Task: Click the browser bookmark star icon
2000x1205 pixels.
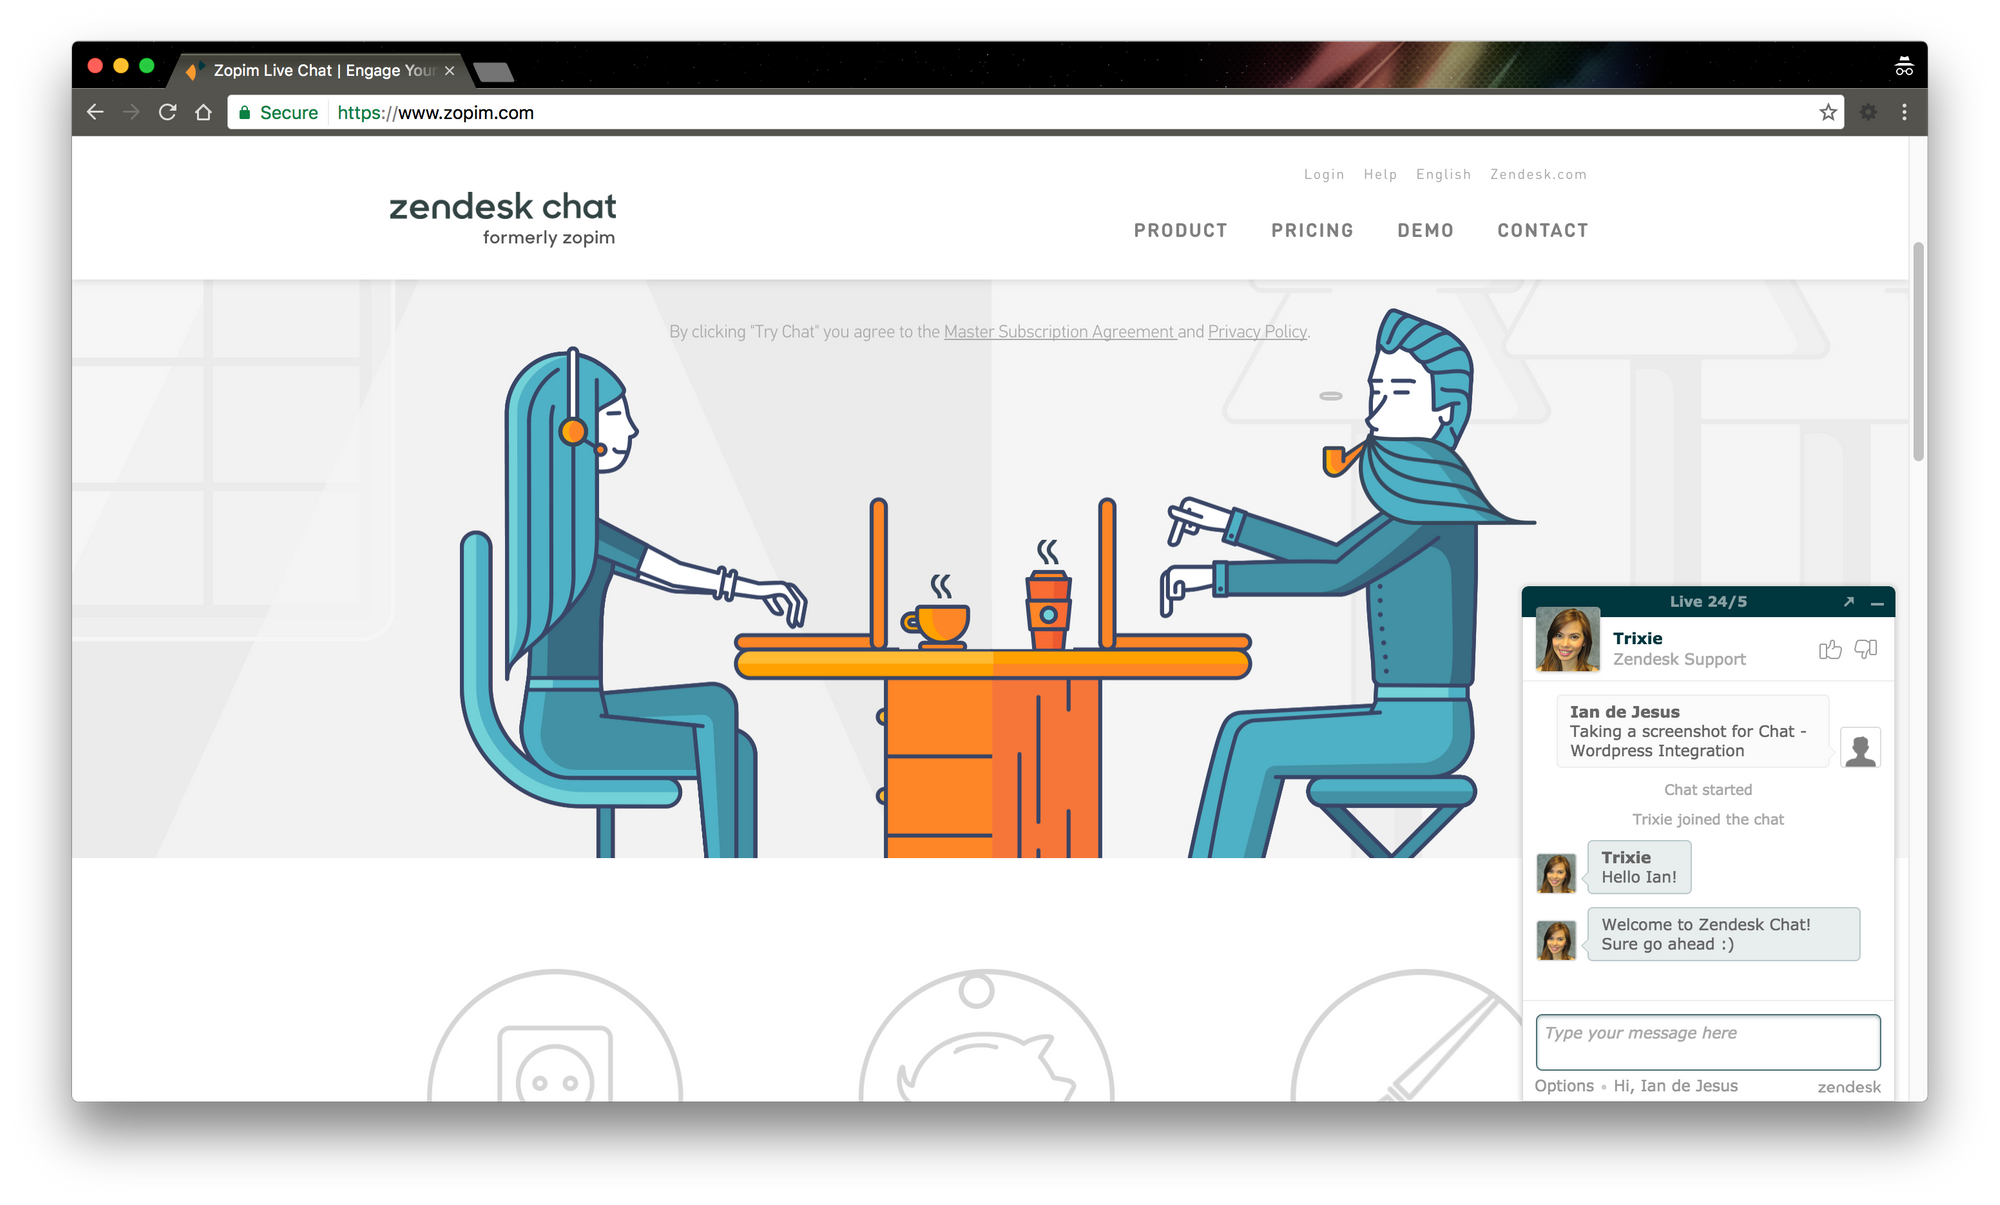Action: pyautogui.click(x=1829, y=113)
